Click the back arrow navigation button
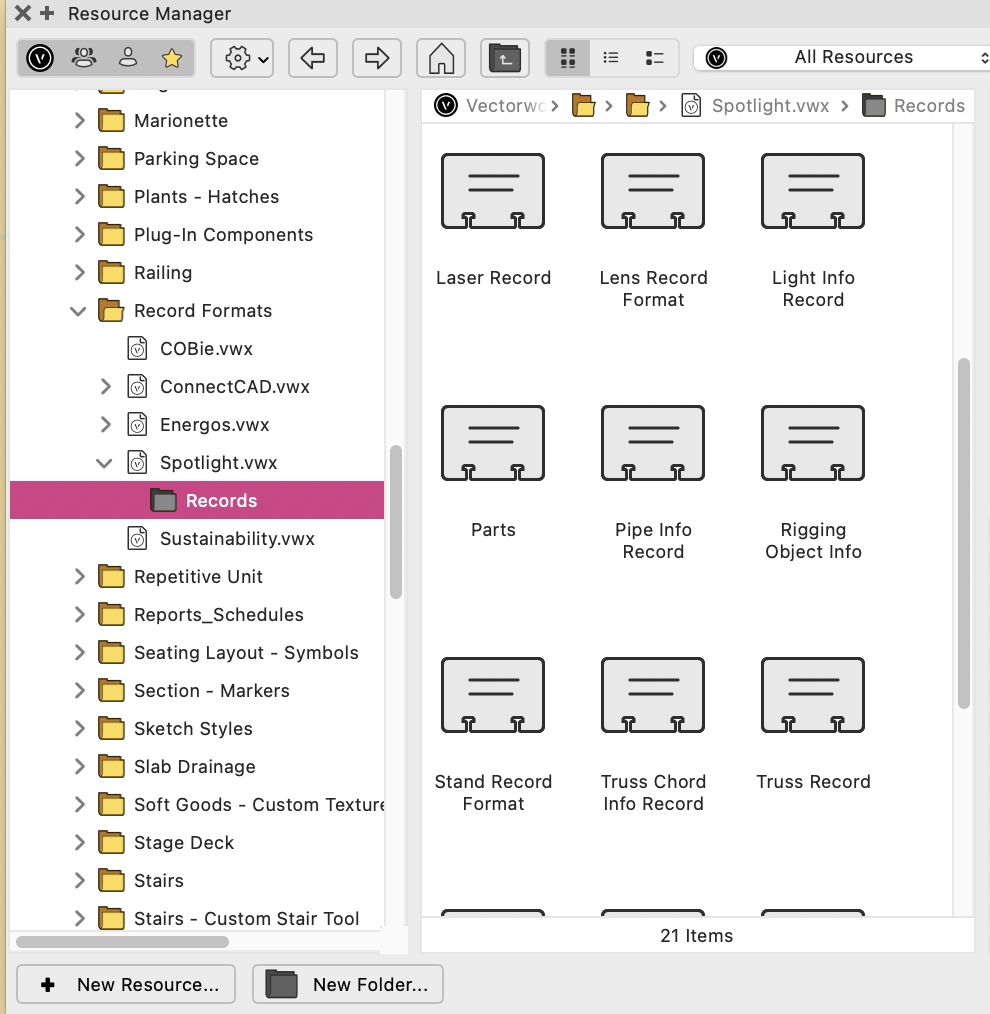Screen dimensions: 990x1014 tap(313, 58)
